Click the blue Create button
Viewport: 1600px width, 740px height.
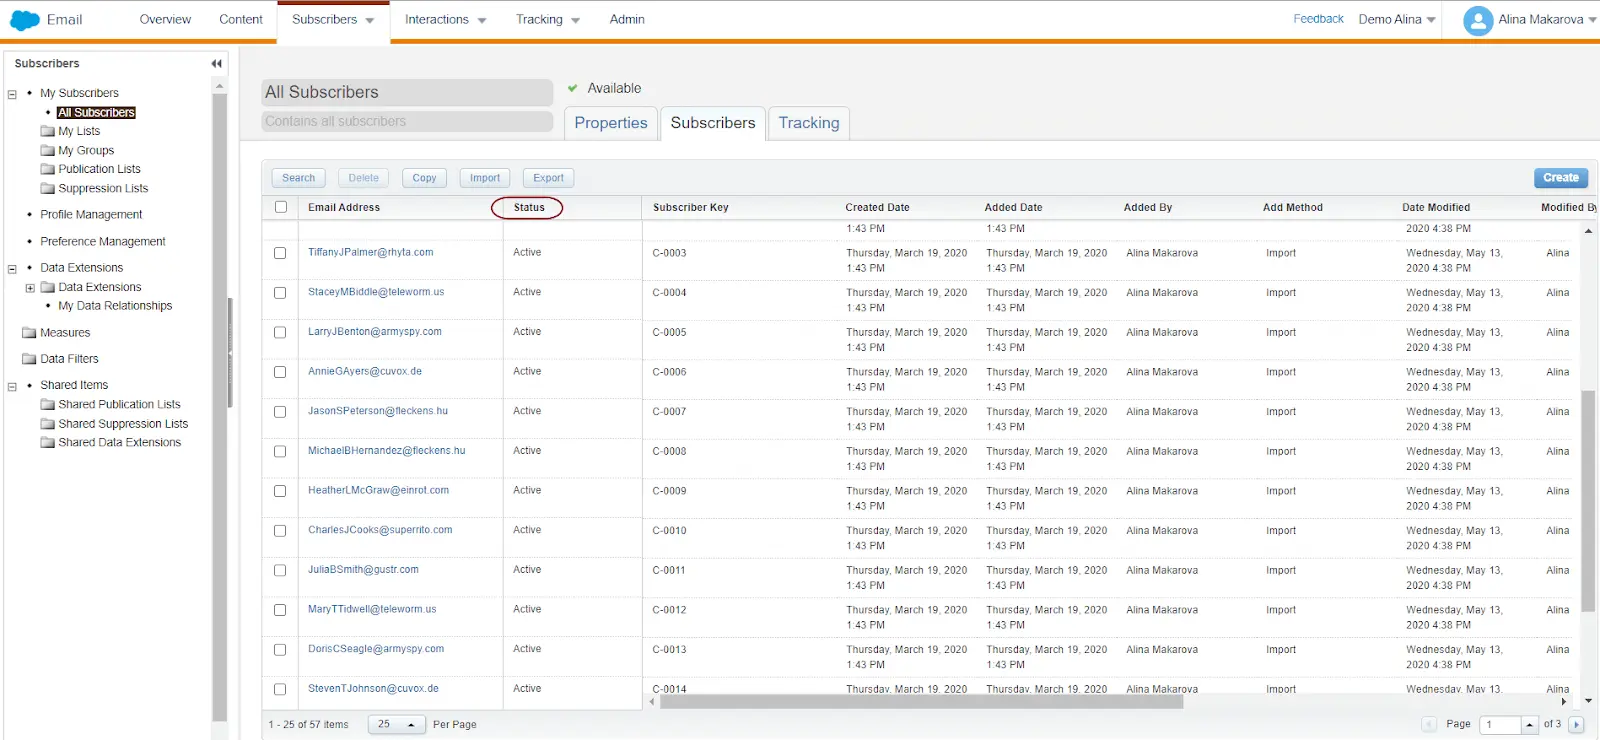(1560, 178)
